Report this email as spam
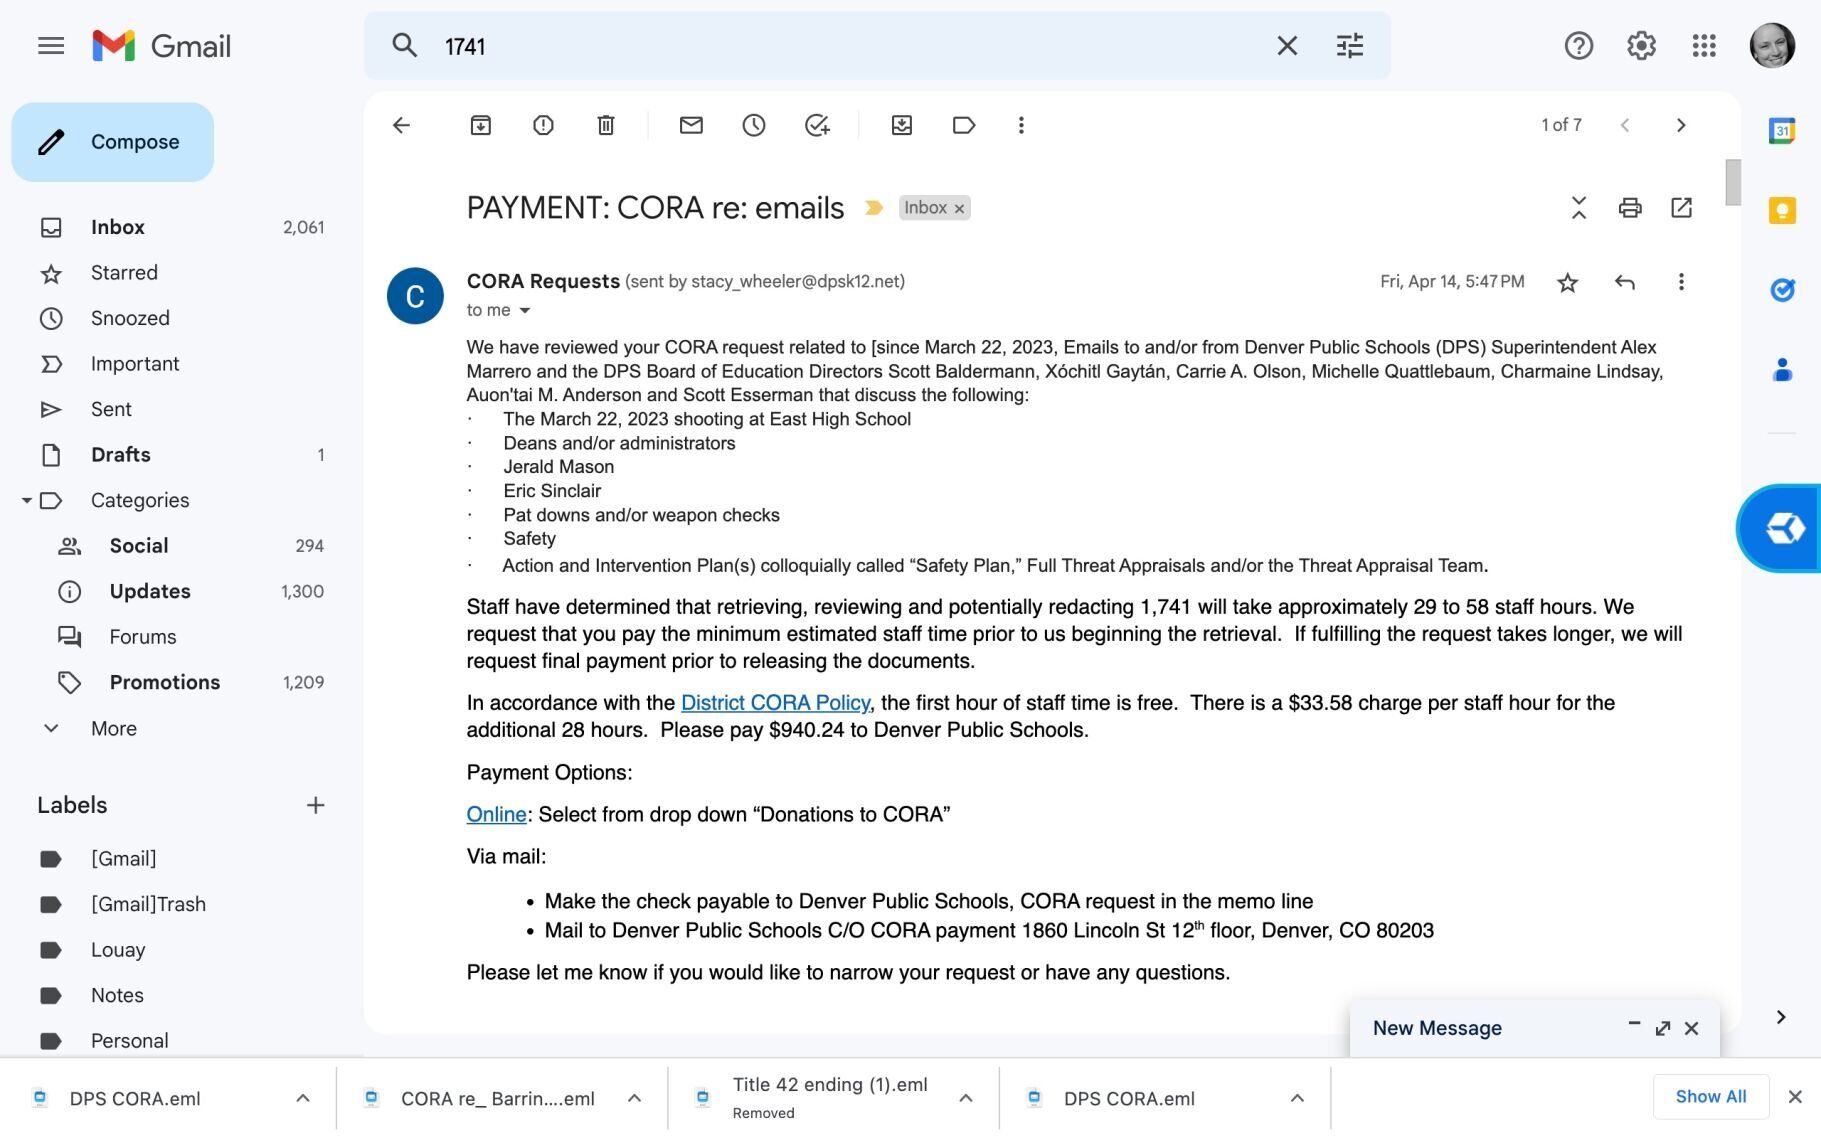Image resolution: width=1821 pixels, height=1138 pixels. (543, 125)
